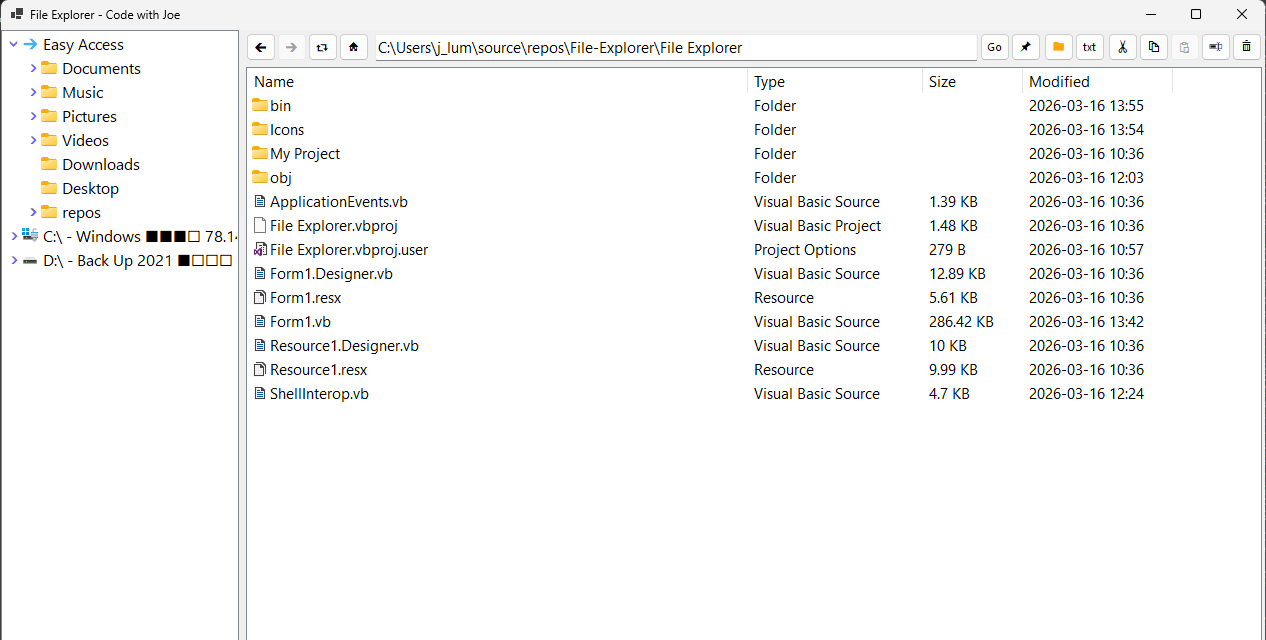
Task: Navigate to home with the home icon
Action: click(x=354, y=46)
